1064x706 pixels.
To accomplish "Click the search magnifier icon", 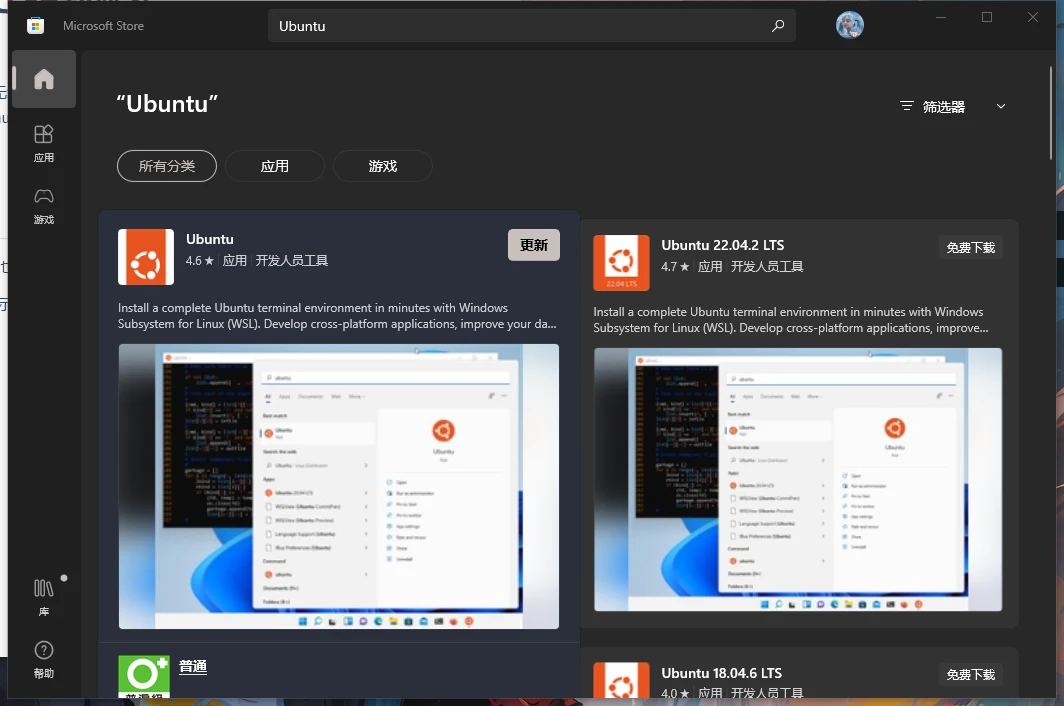I will 778,26.
